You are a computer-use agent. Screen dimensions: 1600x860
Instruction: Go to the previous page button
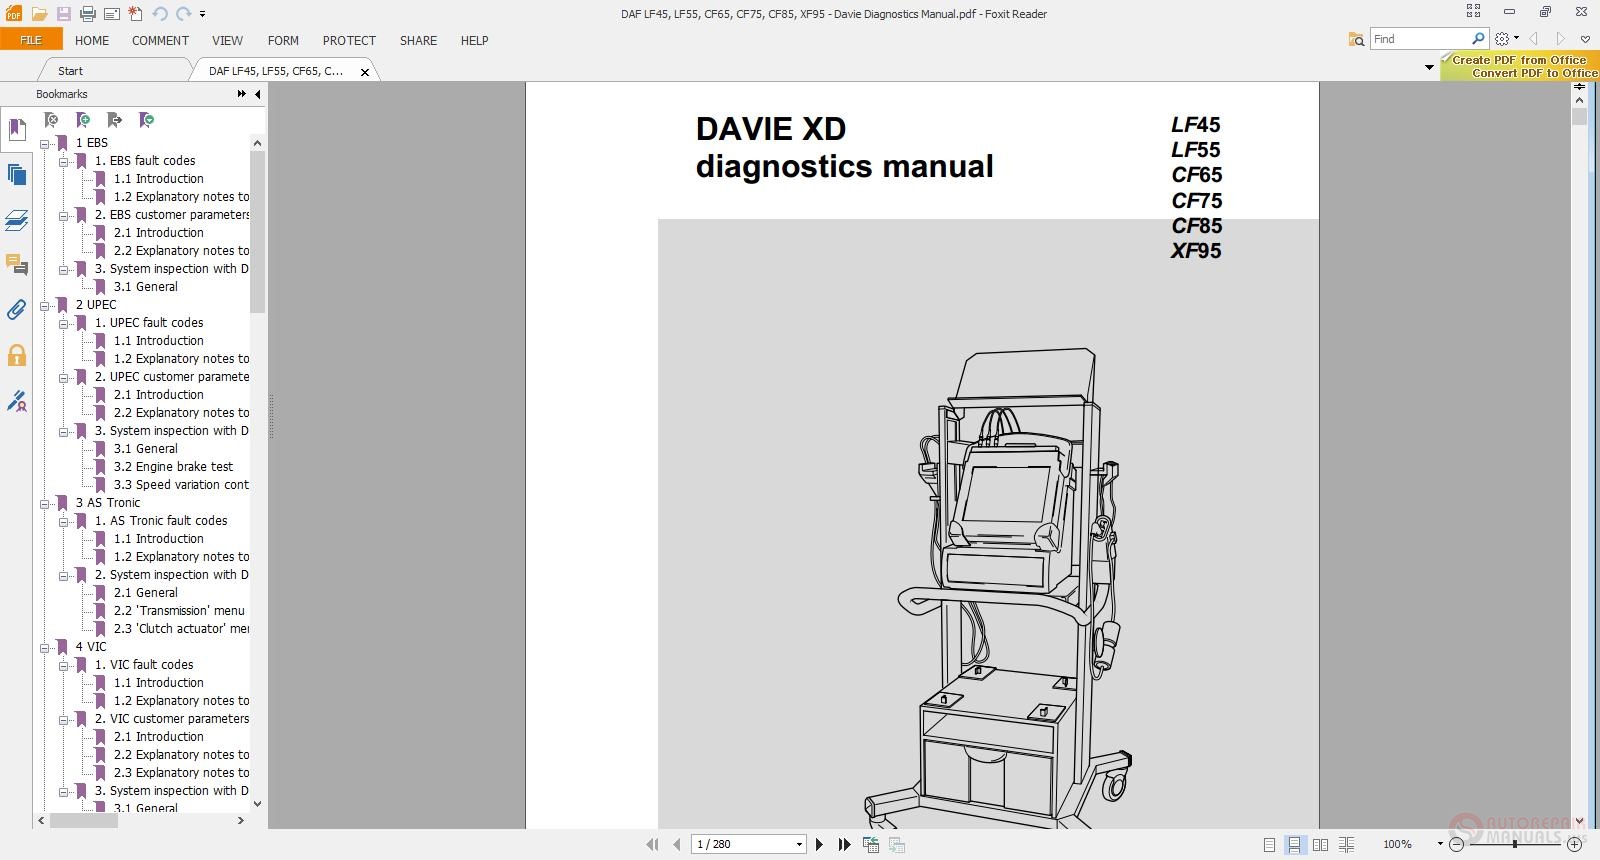tap(676, 844)
